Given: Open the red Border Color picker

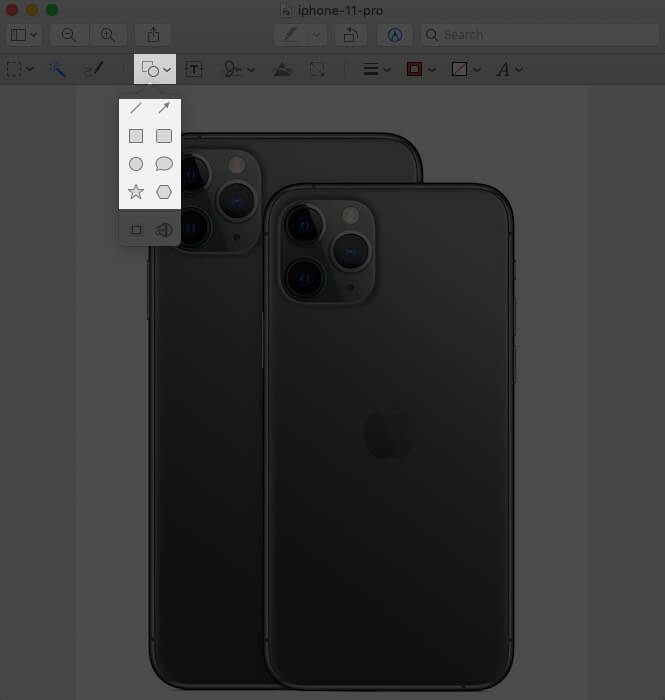Looking at the screenshot, I should pos(420,69).
